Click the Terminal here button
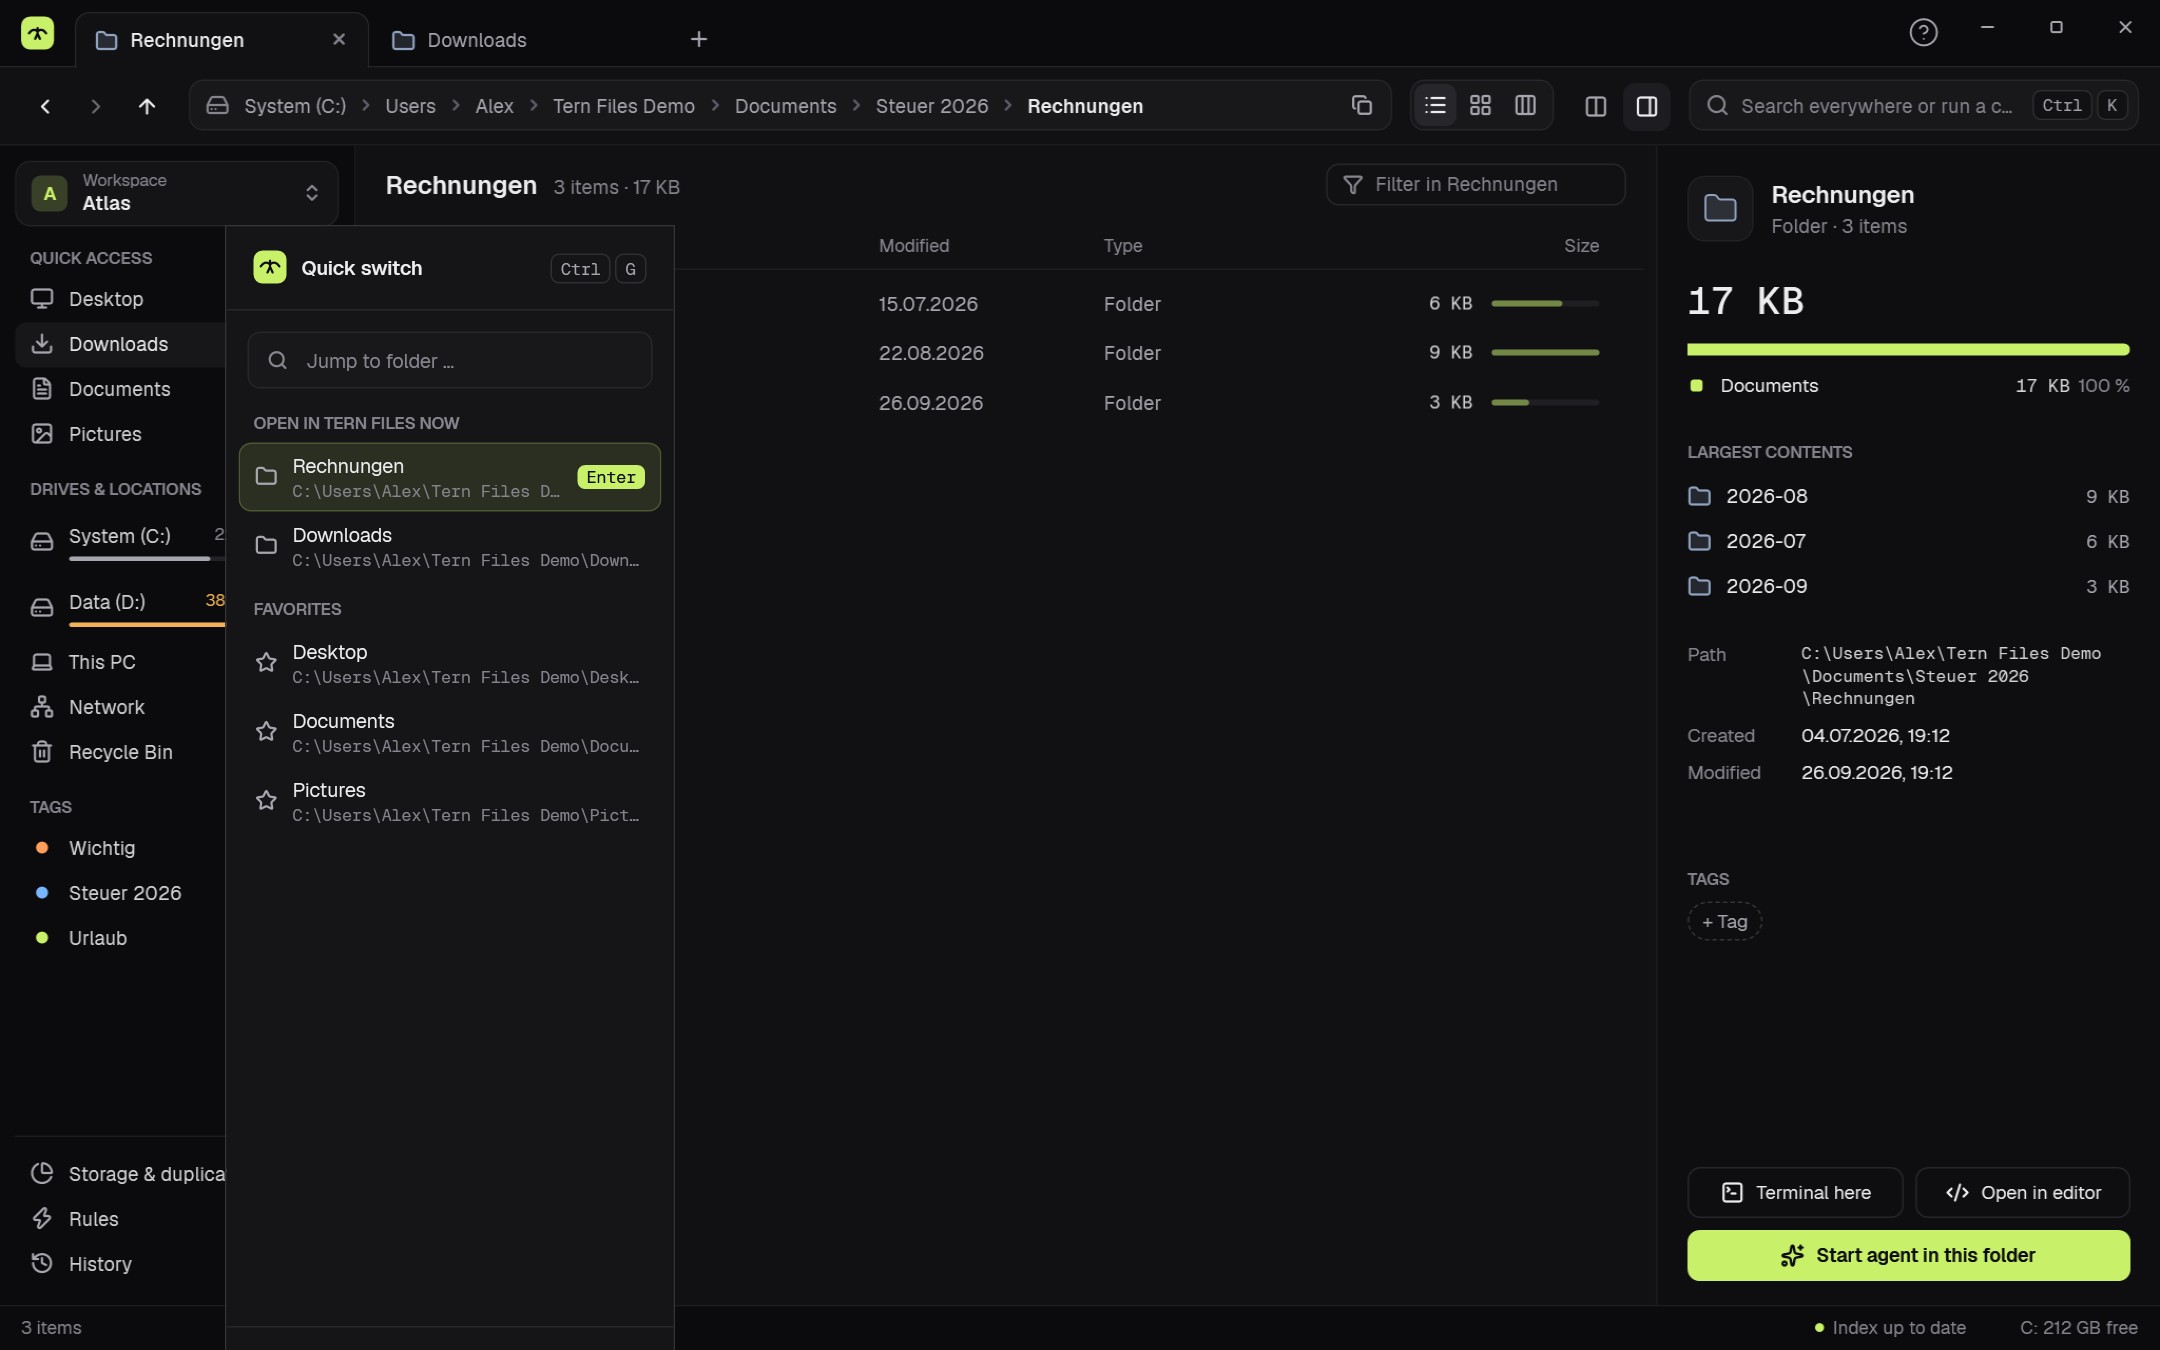 click(1794, 1192)
